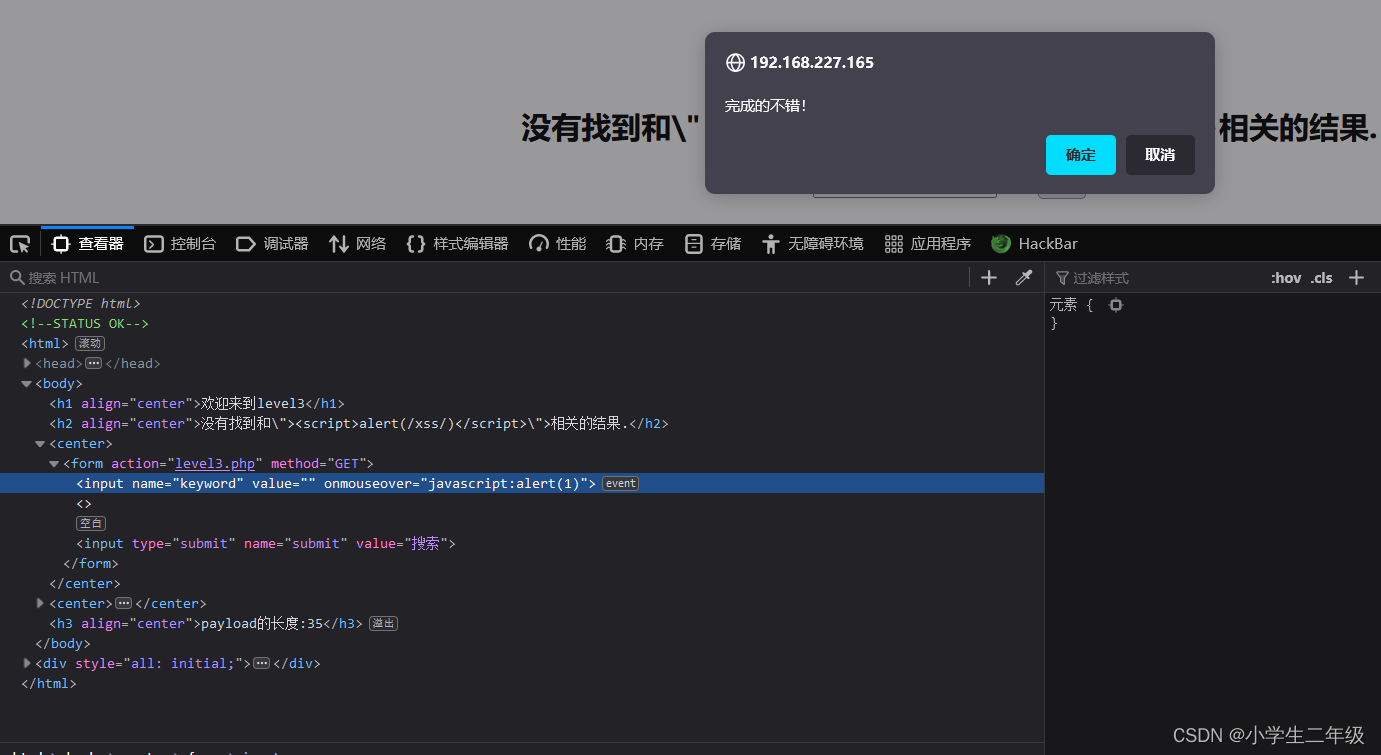The image size is (1381, 755).
Task: Select the closing /form tag line
Action: [91, 563]
